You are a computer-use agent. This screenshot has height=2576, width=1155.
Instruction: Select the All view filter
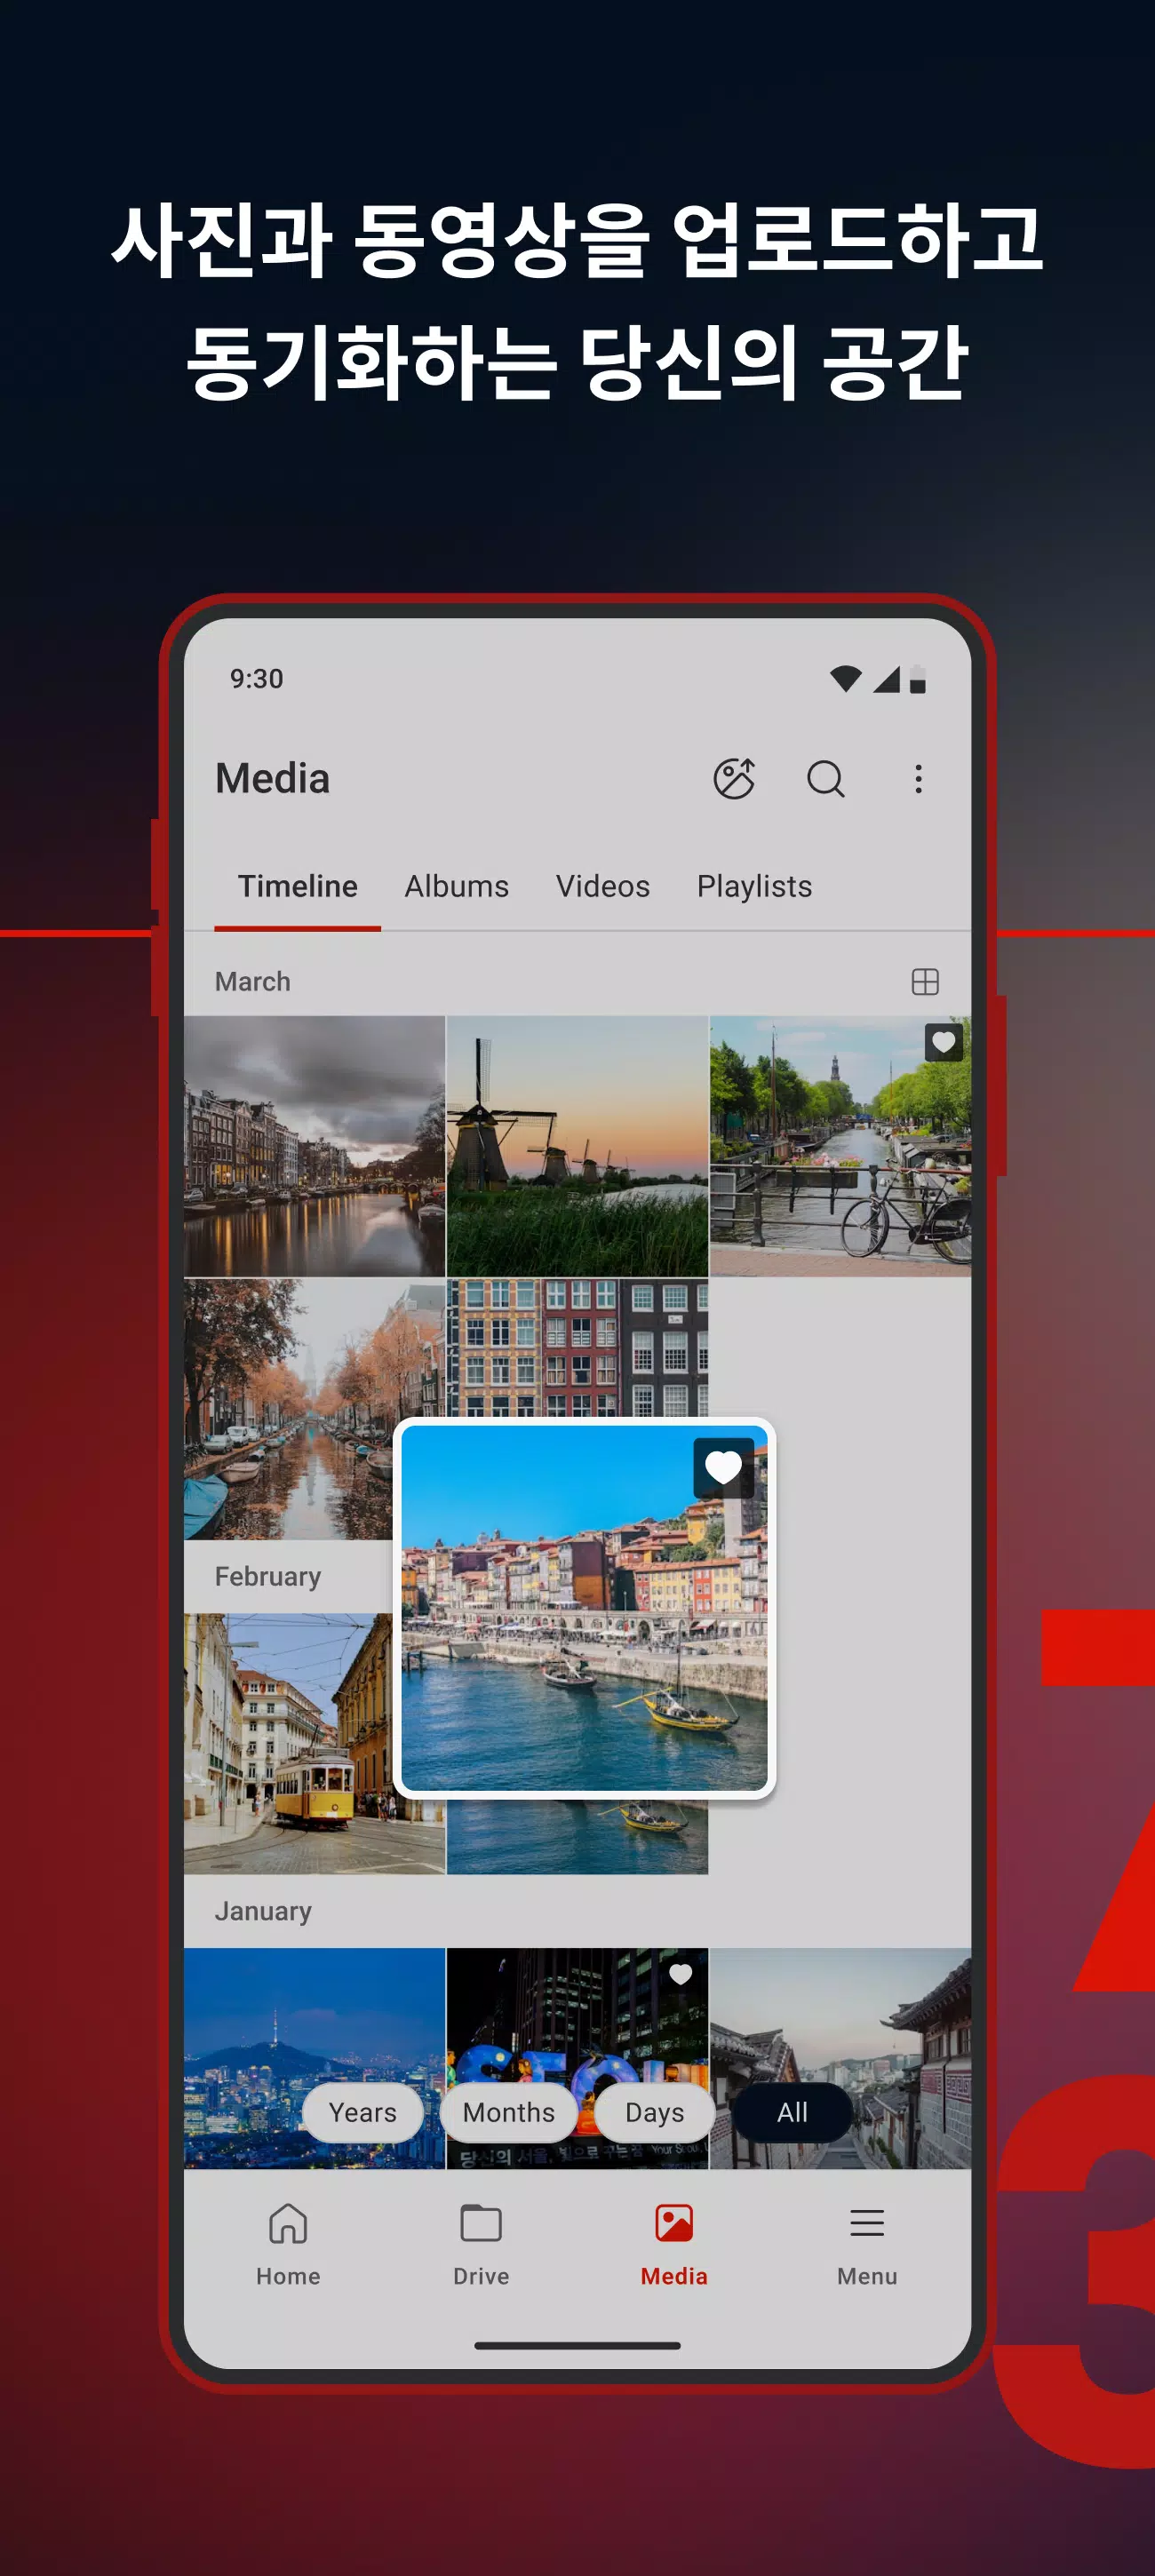click(793, 2112)
